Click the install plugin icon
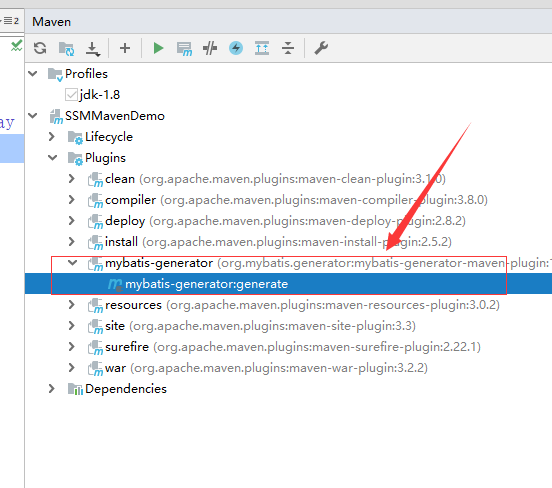This screenshot has height=488, width=552. pos(95,243)
